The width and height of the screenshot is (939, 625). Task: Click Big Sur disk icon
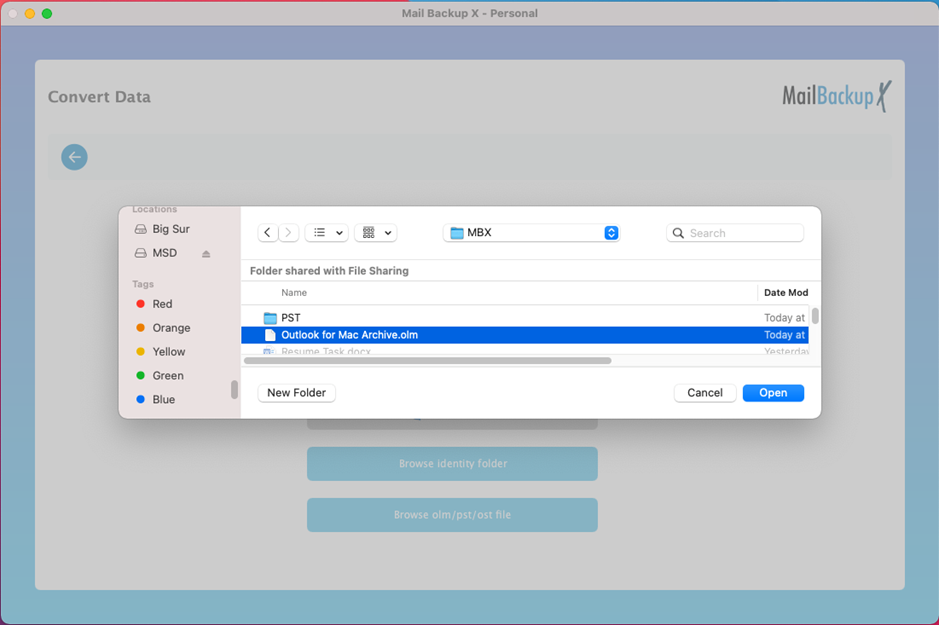(141, 229)
